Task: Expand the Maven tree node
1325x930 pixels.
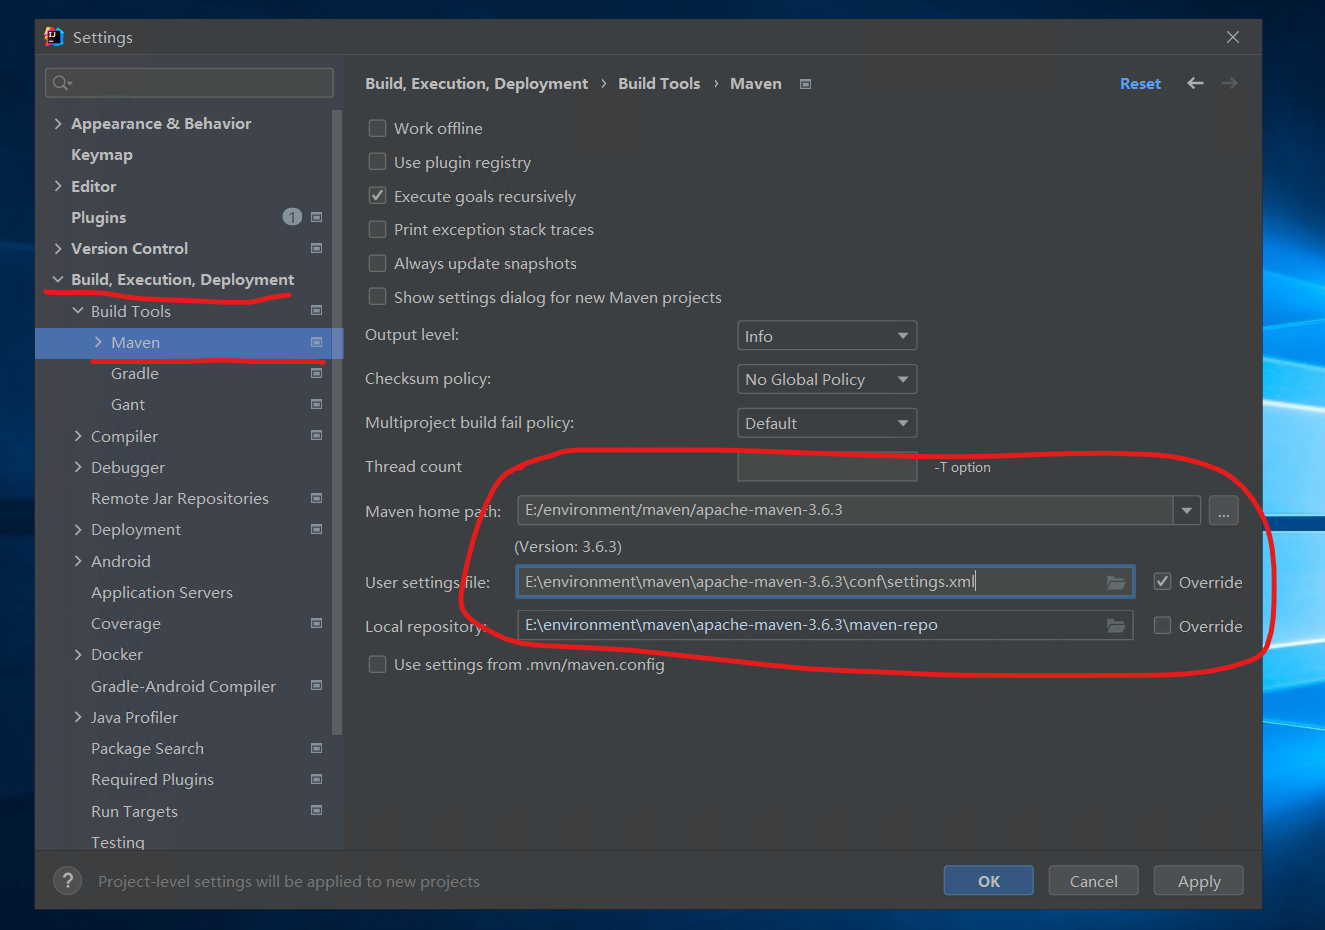Action: click(98, 342)
